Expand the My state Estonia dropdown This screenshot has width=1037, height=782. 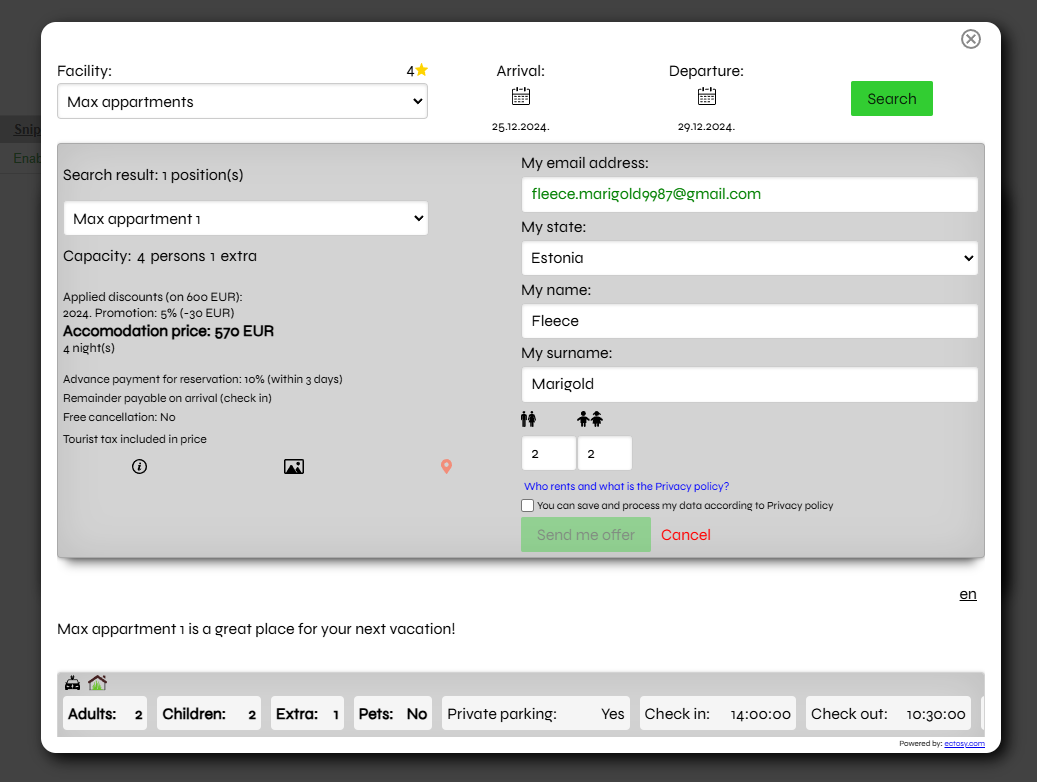tap(749, 258)
